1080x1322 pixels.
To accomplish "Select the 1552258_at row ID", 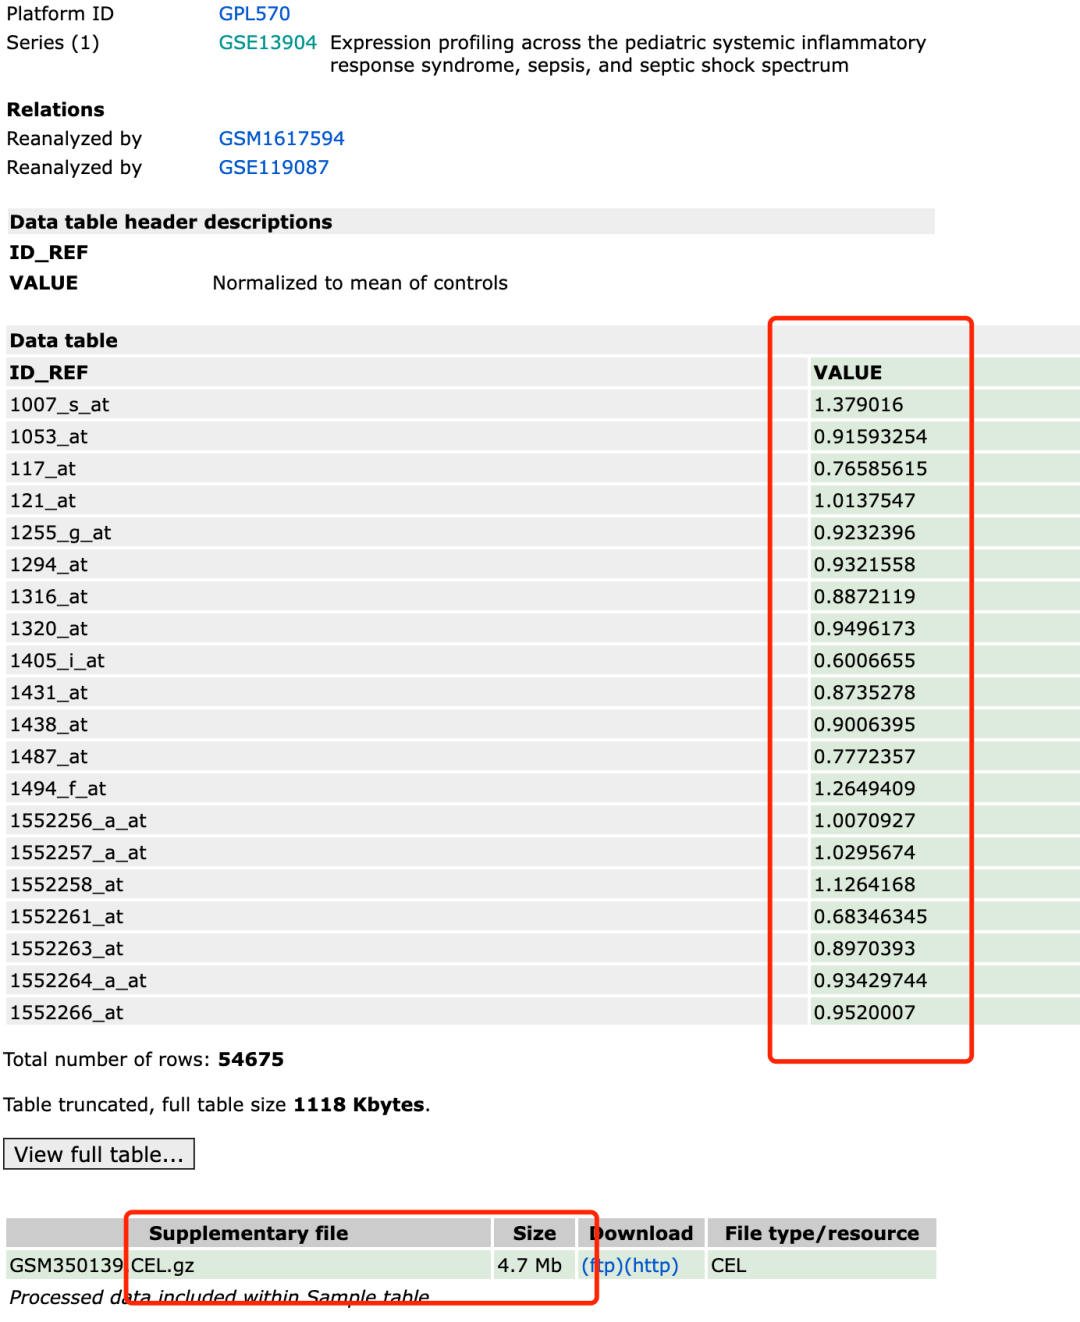I will 67,885.
